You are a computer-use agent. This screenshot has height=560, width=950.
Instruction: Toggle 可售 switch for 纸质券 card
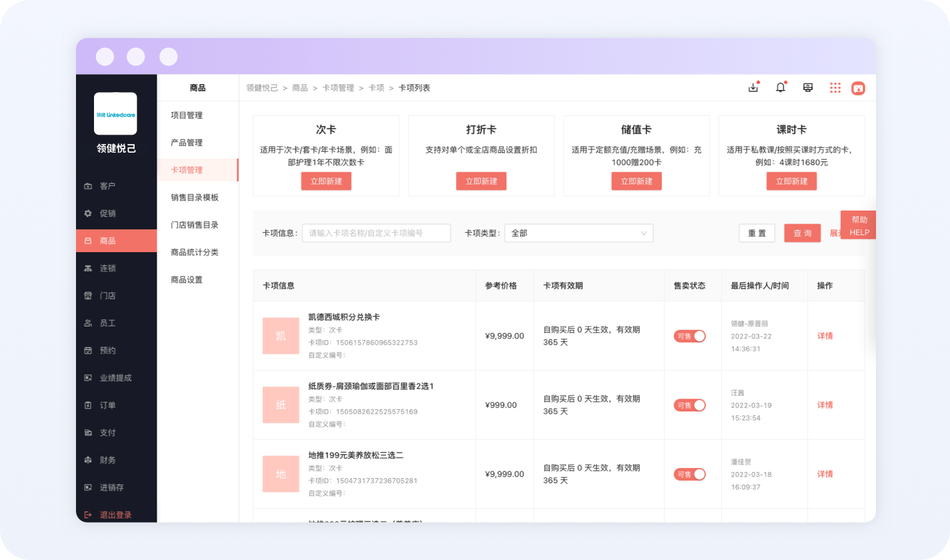[x=689, y=405]
